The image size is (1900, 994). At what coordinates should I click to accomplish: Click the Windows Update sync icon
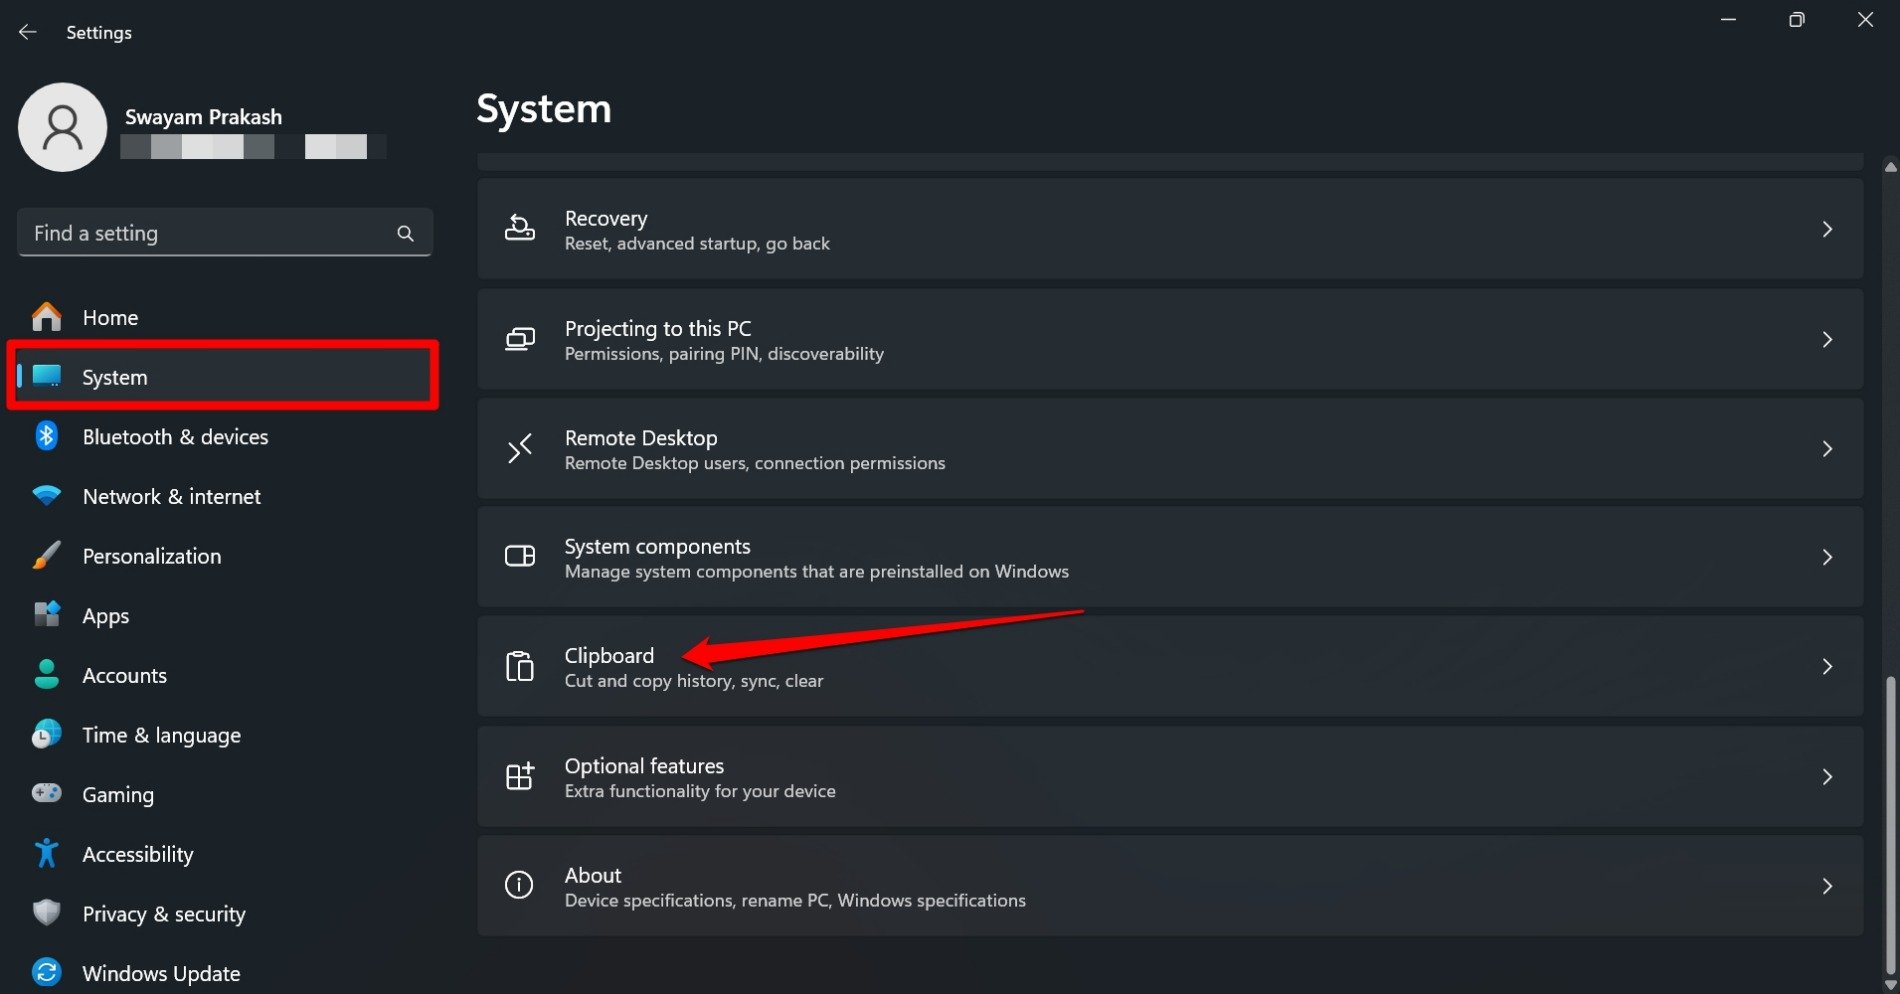click(46, 972)
